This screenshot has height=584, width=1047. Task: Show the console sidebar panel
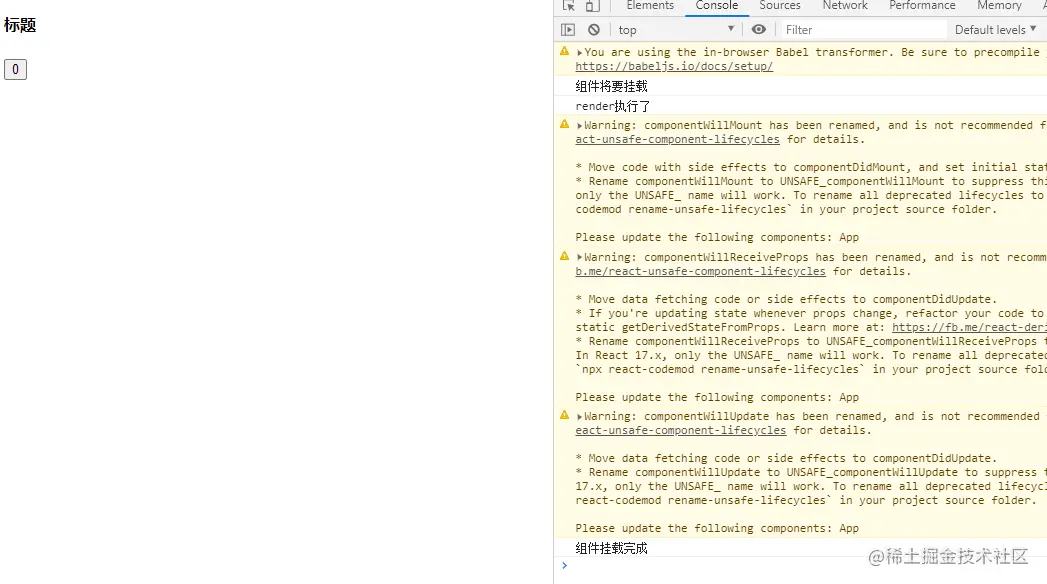[x=568, y=29]
